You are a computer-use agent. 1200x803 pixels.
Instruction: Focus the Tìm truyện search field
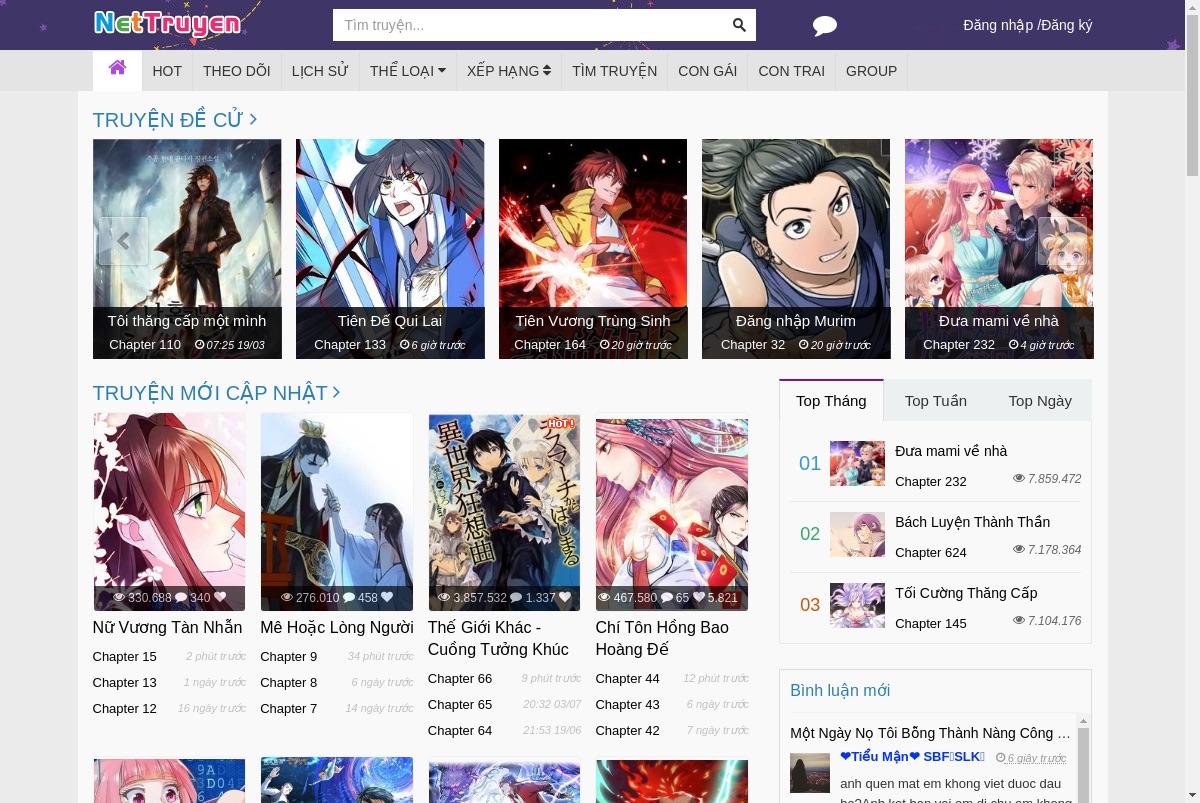[529, 25]
